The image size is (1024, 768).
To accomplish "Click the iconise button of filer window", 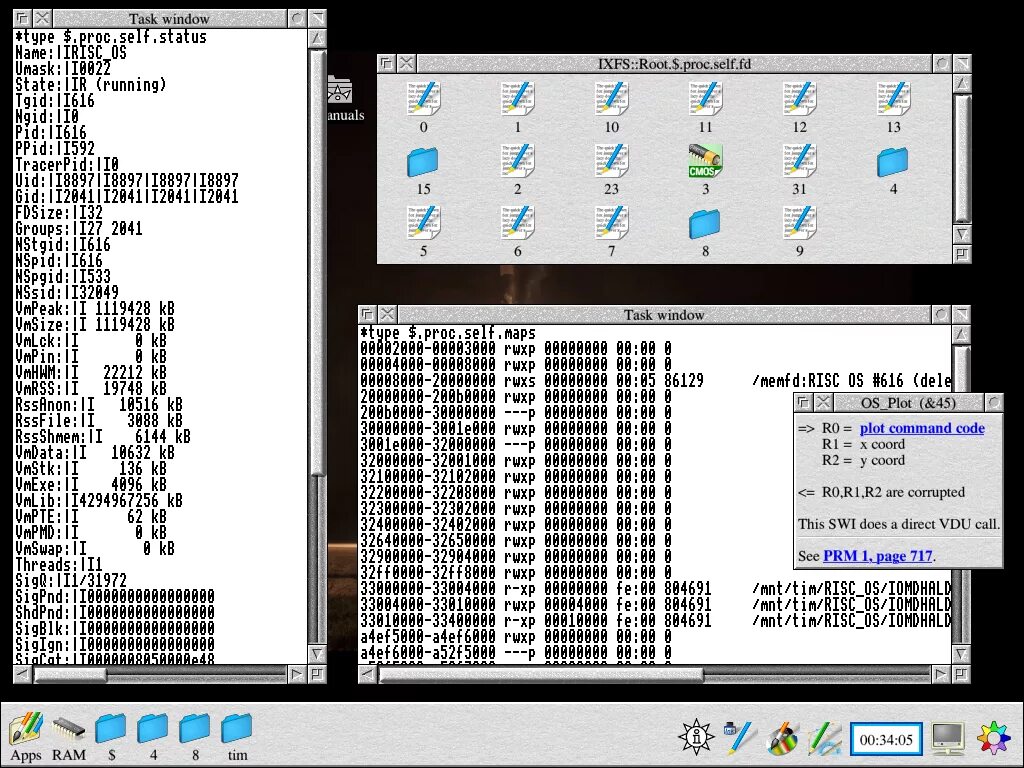I will point(941,64).
